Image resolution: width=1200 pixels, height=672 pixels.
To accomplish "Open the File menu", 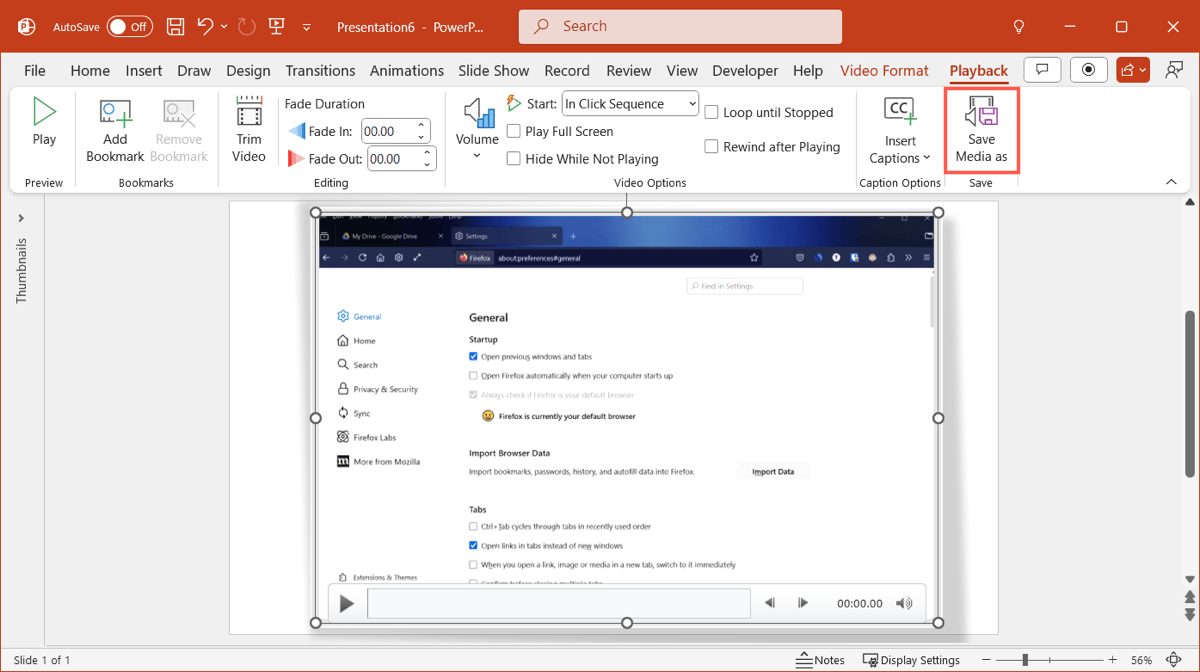I will (x=35, y=70).
